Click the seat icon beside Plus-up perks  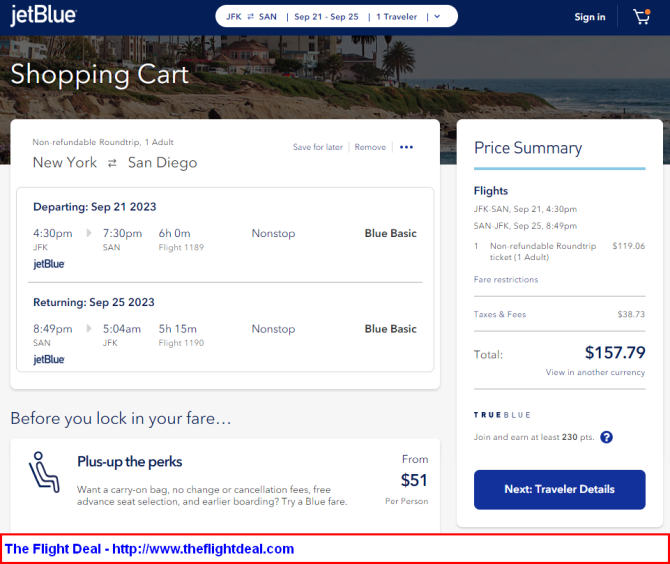[44, 472]
